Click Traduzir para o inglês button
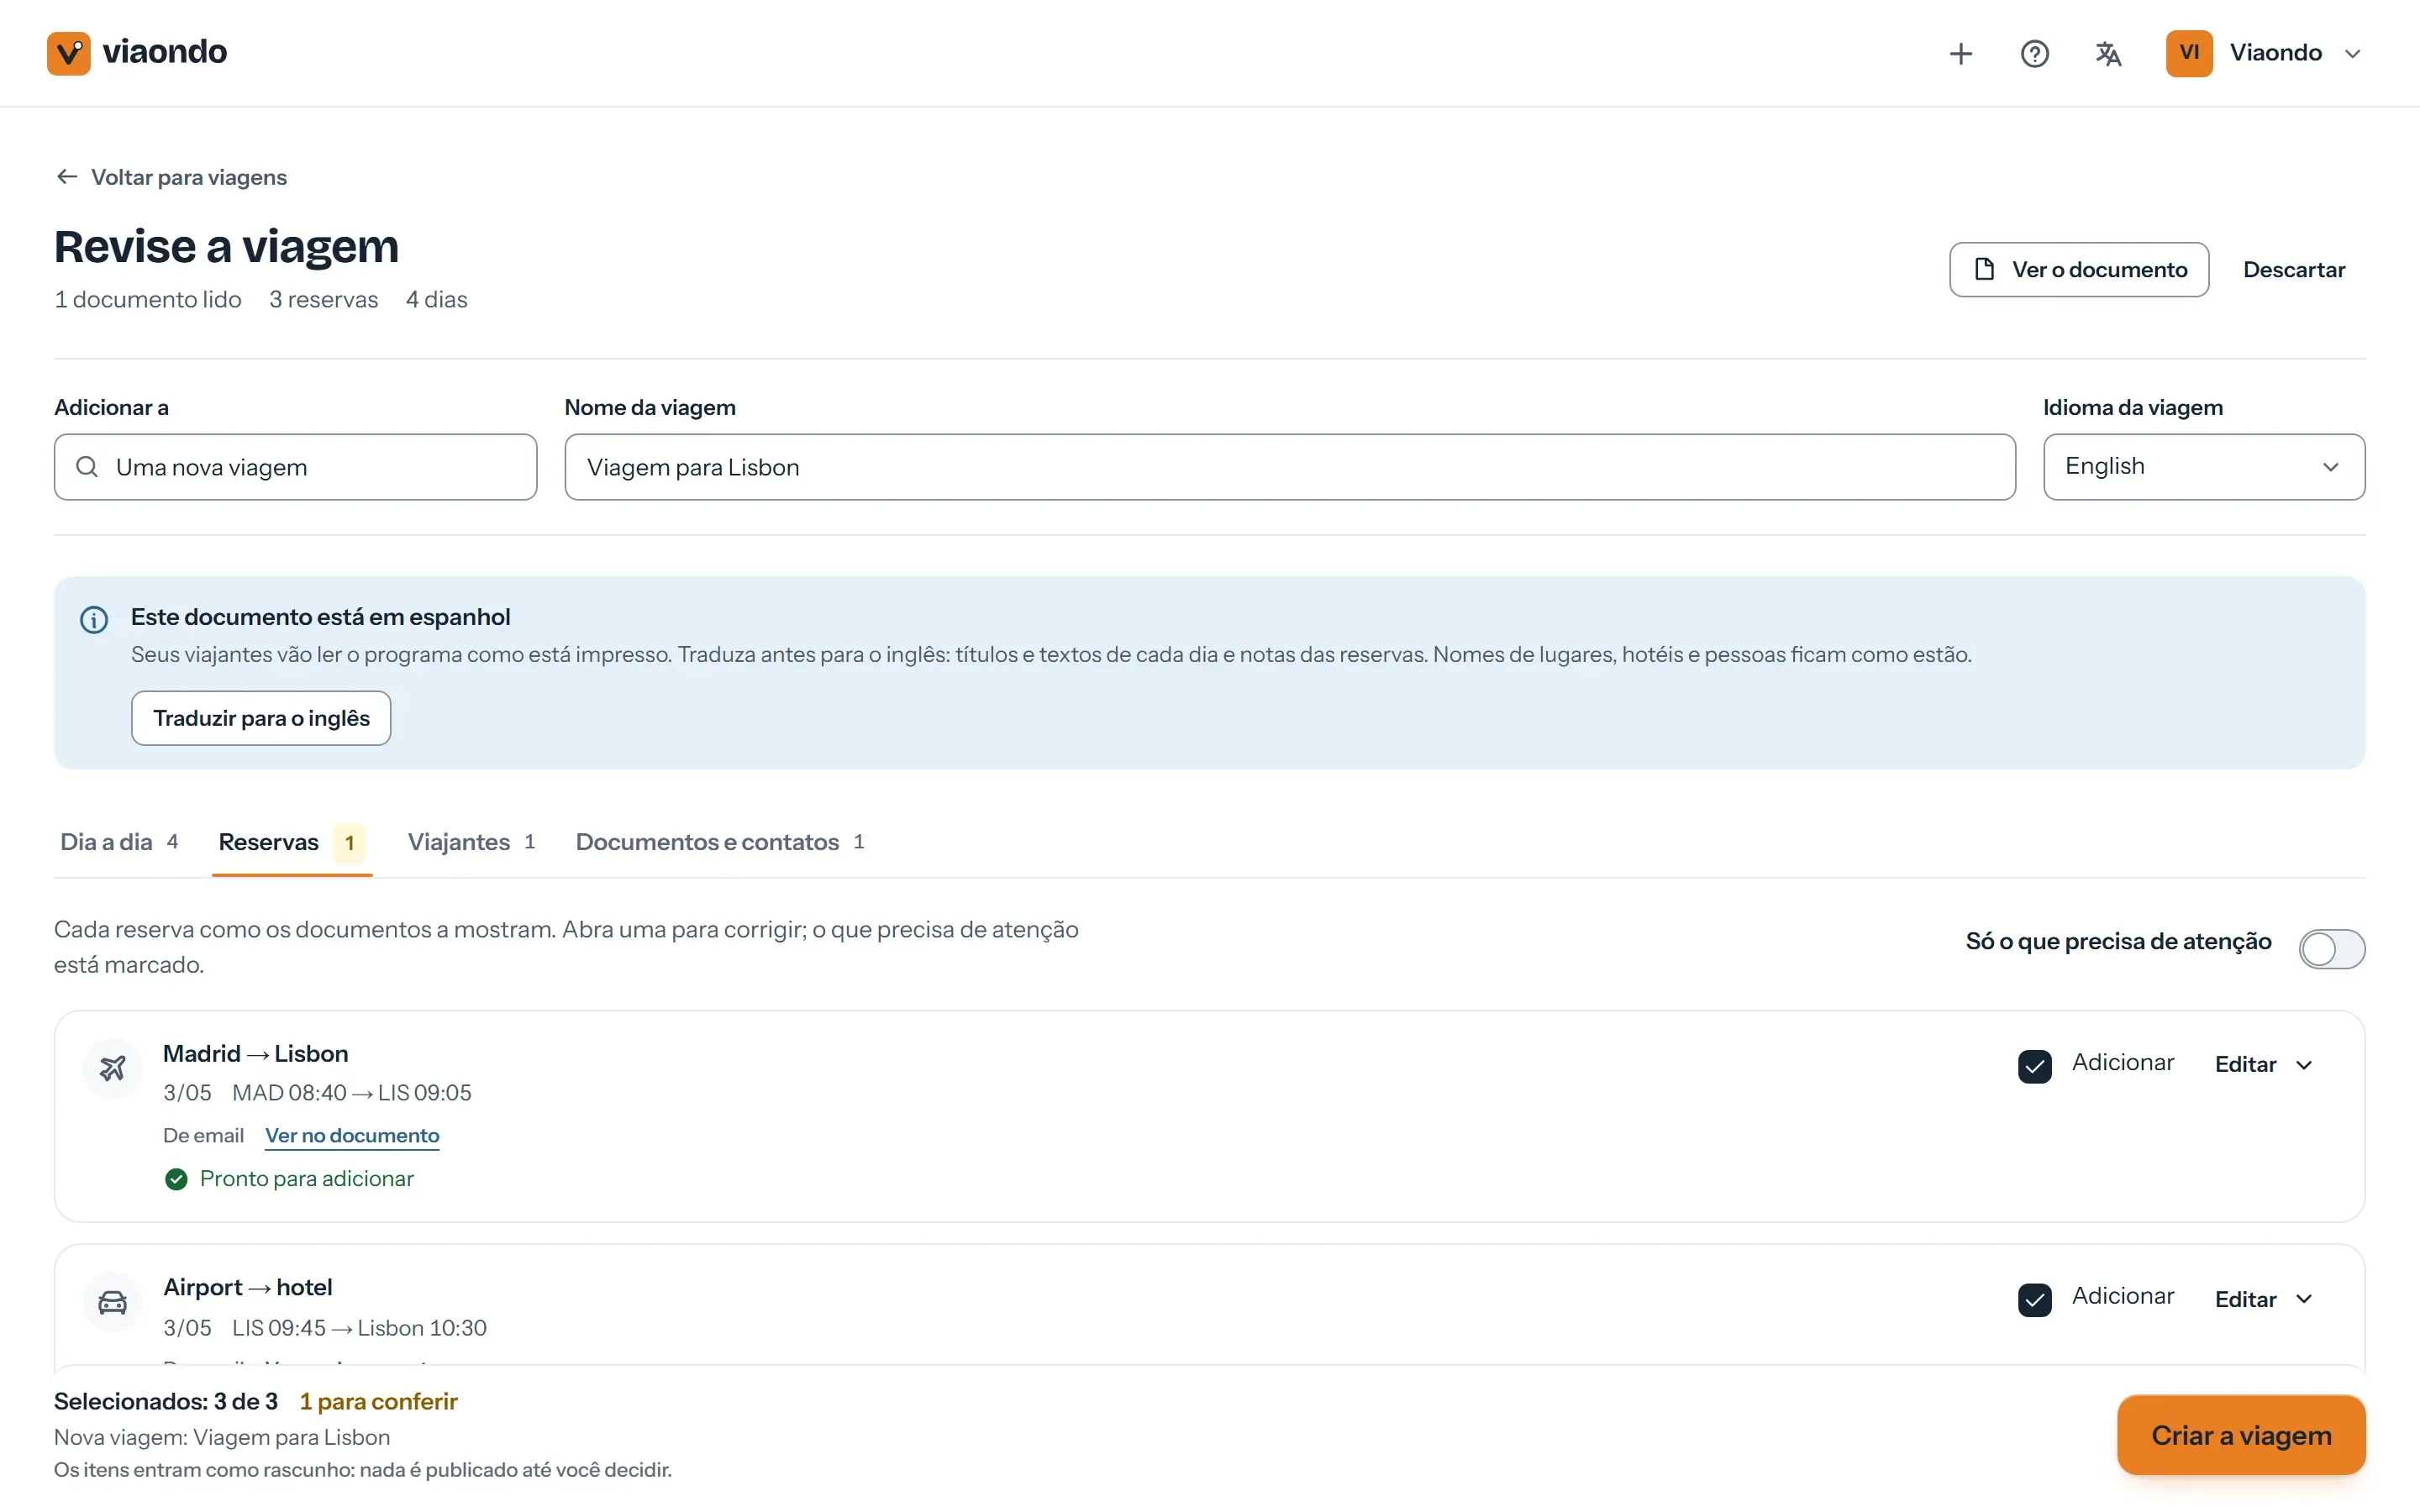 click(261, 718)
